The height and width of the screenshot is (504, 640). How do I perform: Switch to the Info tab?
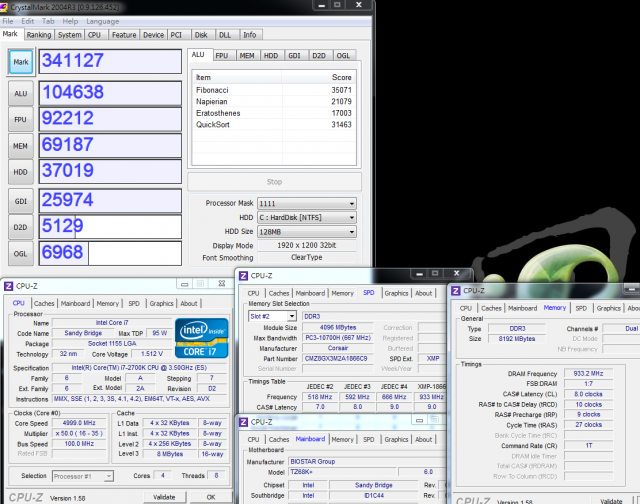[x=250, y=35]
